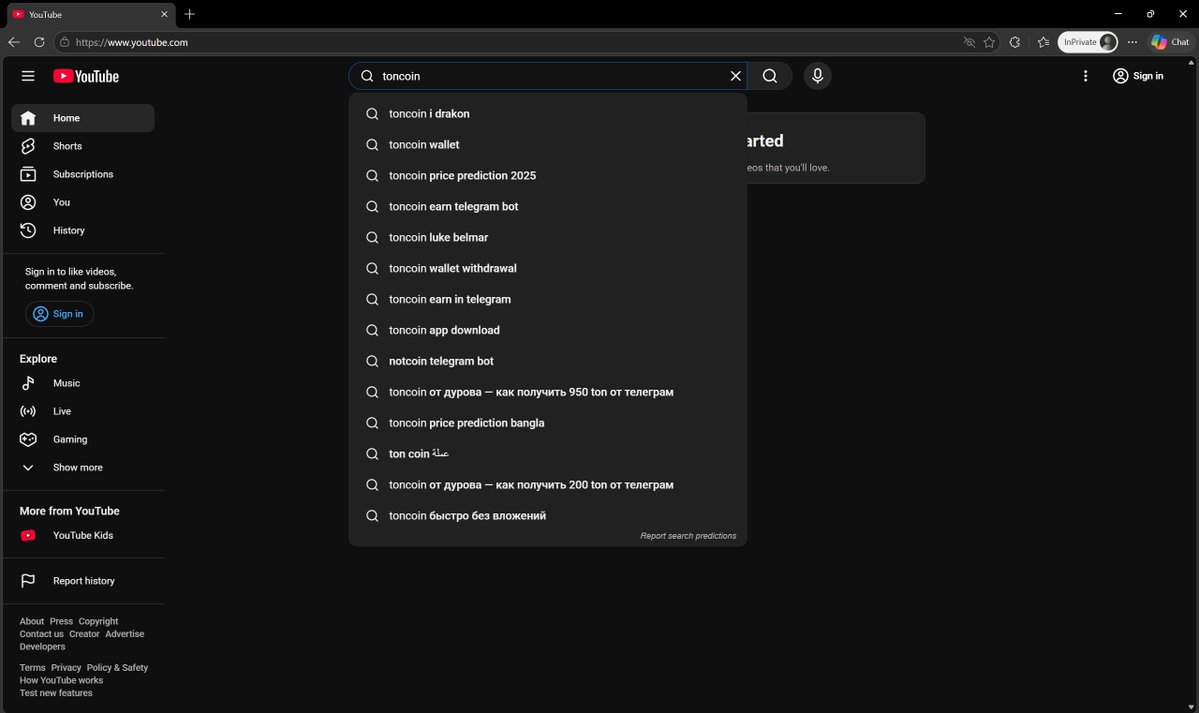Click the Press footer link
1199x713 pixels.
tap(61, 621)
